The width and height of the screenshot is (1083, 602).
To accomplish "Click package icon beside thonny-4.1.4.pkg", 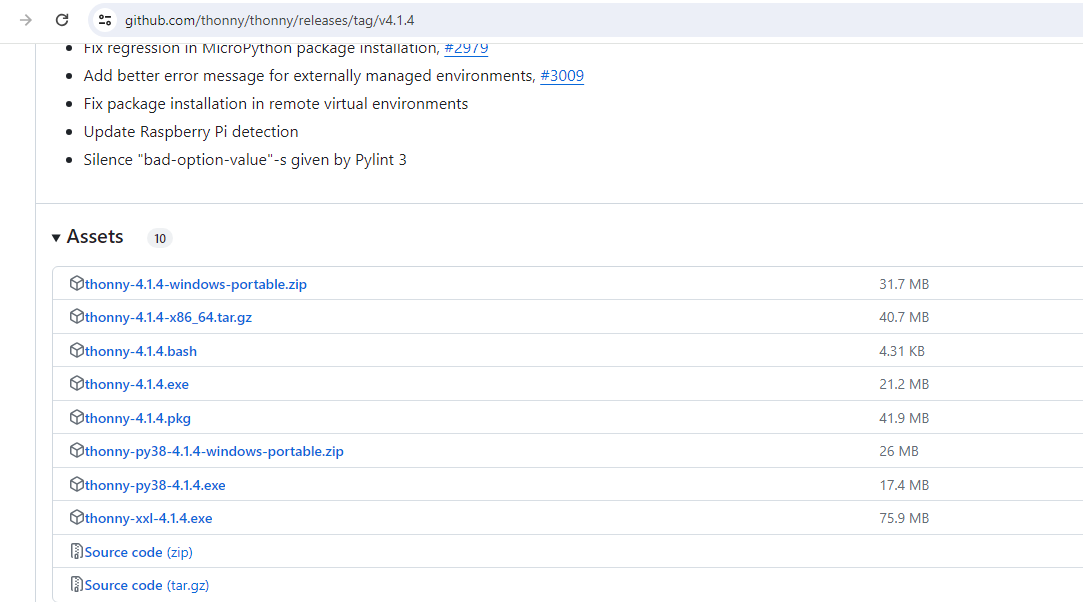I will tap(77, 417).
